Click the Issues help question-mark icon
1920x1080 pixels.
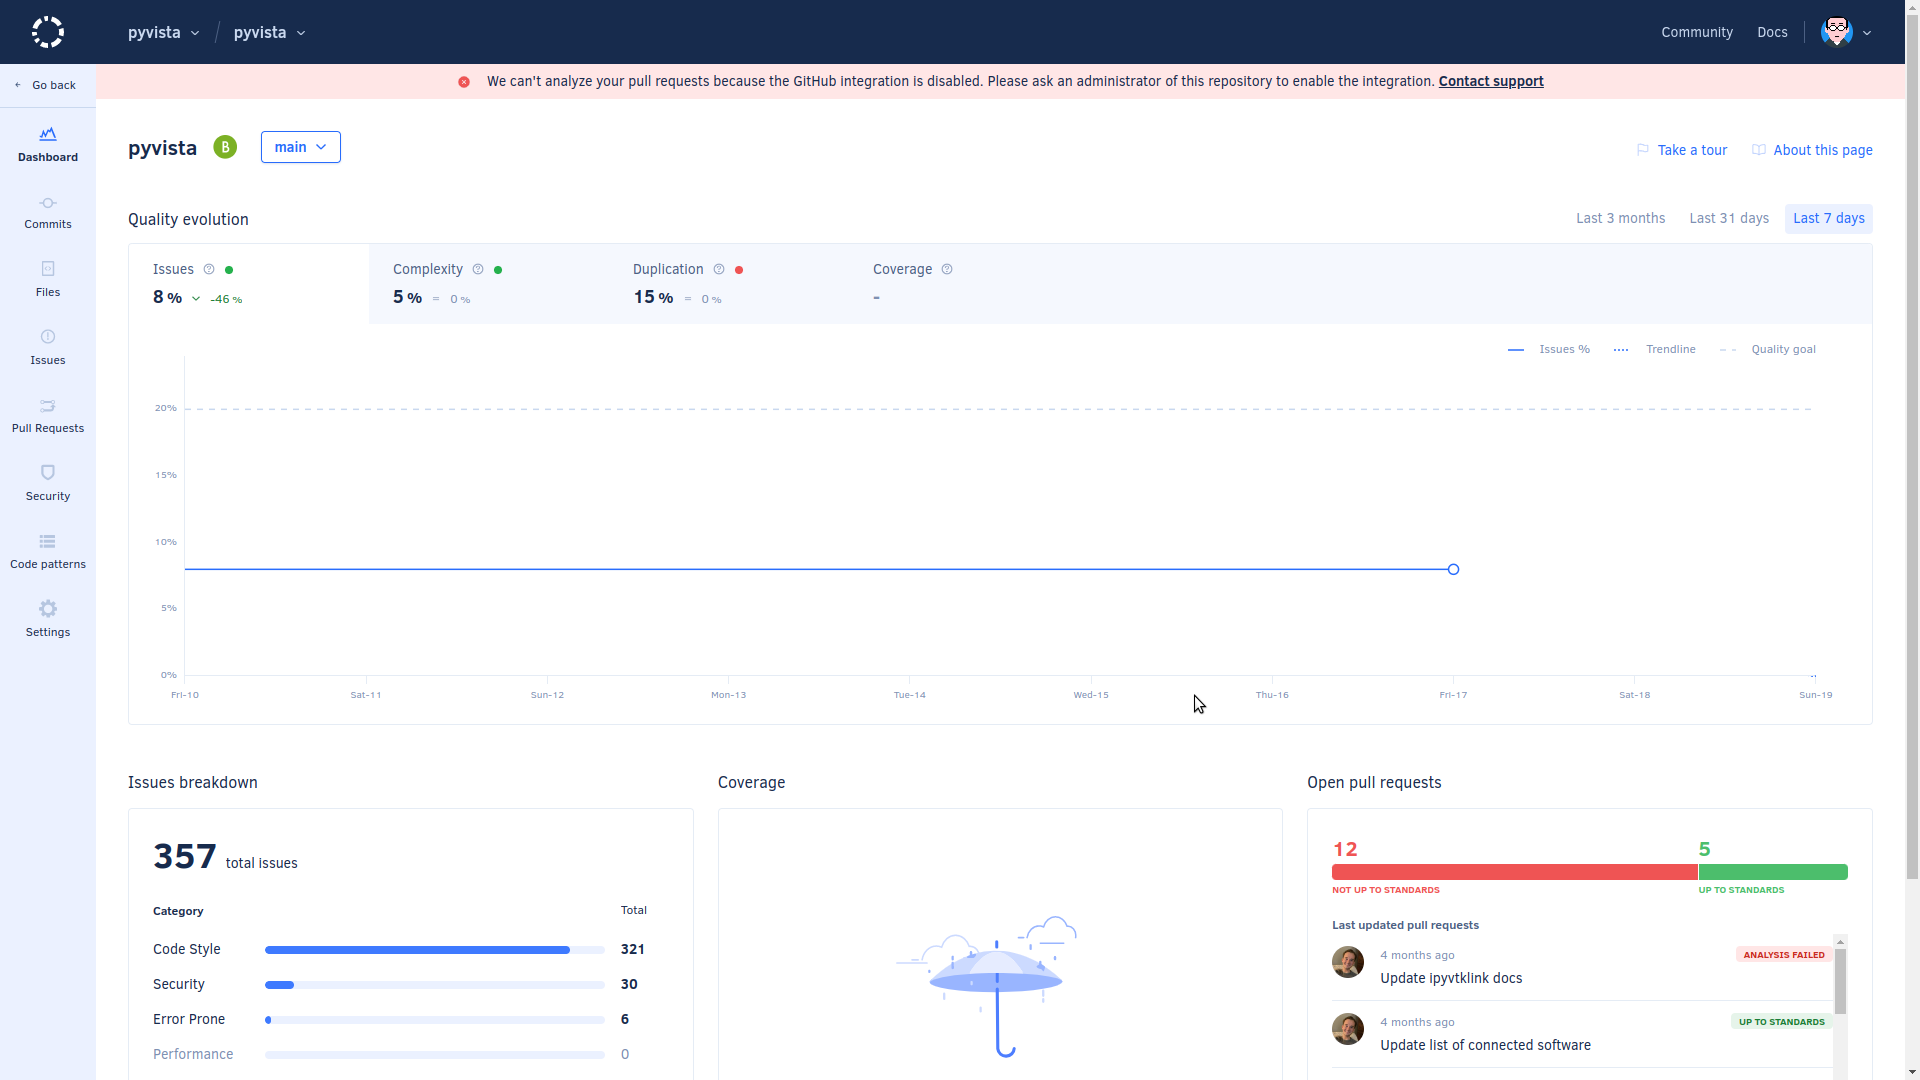point(209,270)
